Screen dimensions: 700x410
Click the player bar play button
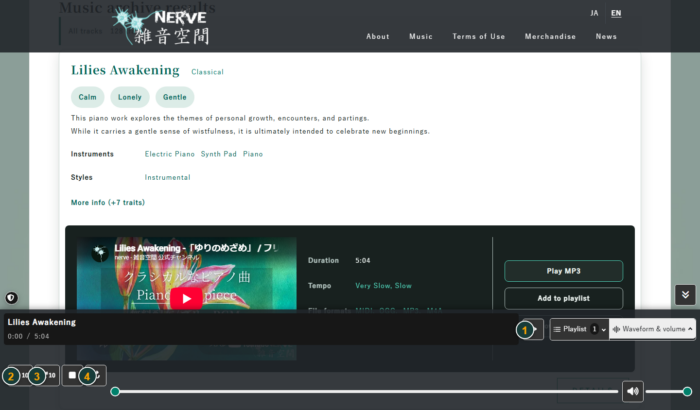[x=533, y=329]
